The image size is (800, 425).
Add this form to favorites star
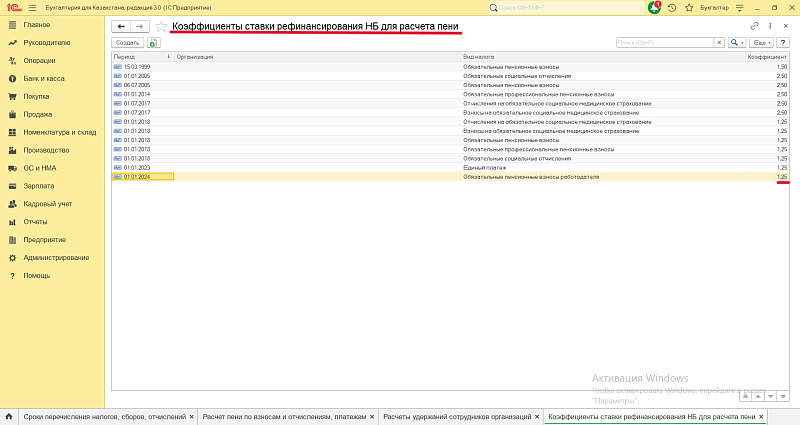[161, 27]
